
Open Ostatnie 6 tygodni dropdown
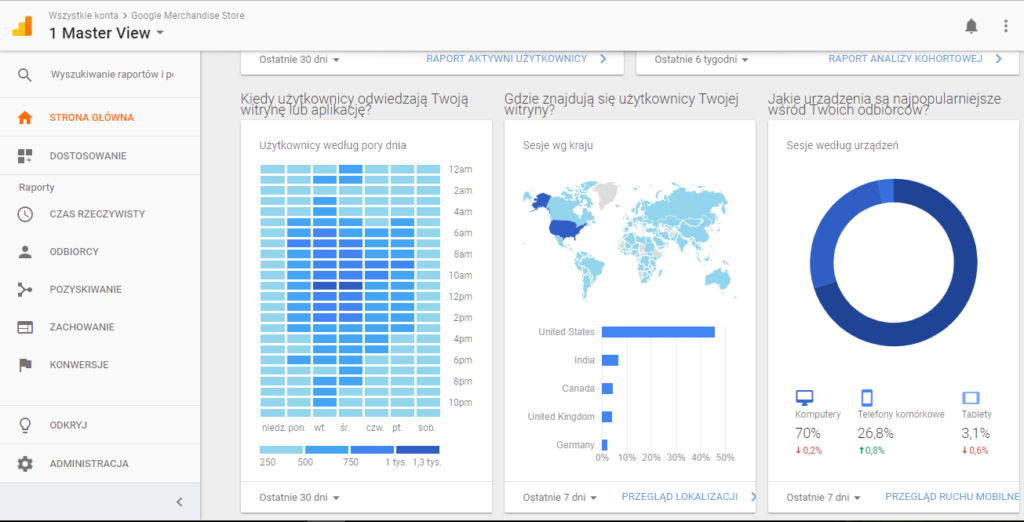(x=701, y=59)
